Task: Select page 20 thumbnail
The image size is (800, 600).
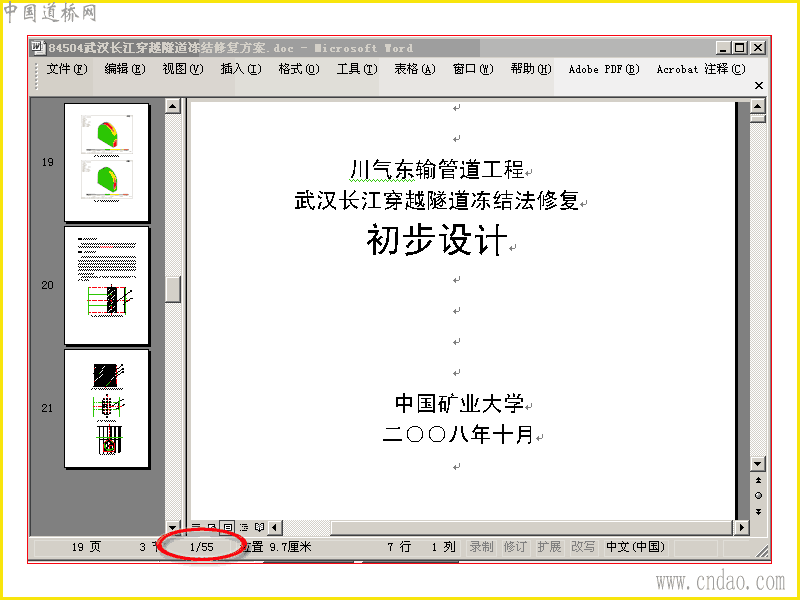Action: (107, 285)
